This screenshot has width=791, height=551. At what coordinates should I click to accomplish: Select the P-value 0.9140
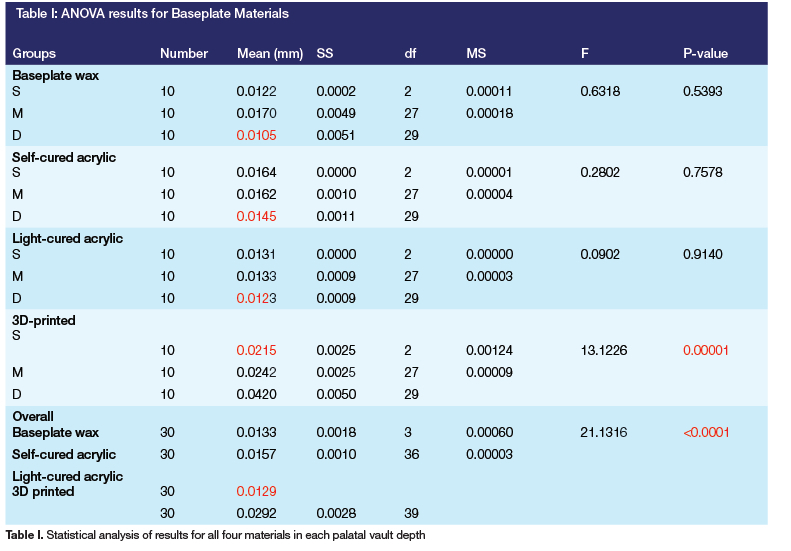(702, 254)
